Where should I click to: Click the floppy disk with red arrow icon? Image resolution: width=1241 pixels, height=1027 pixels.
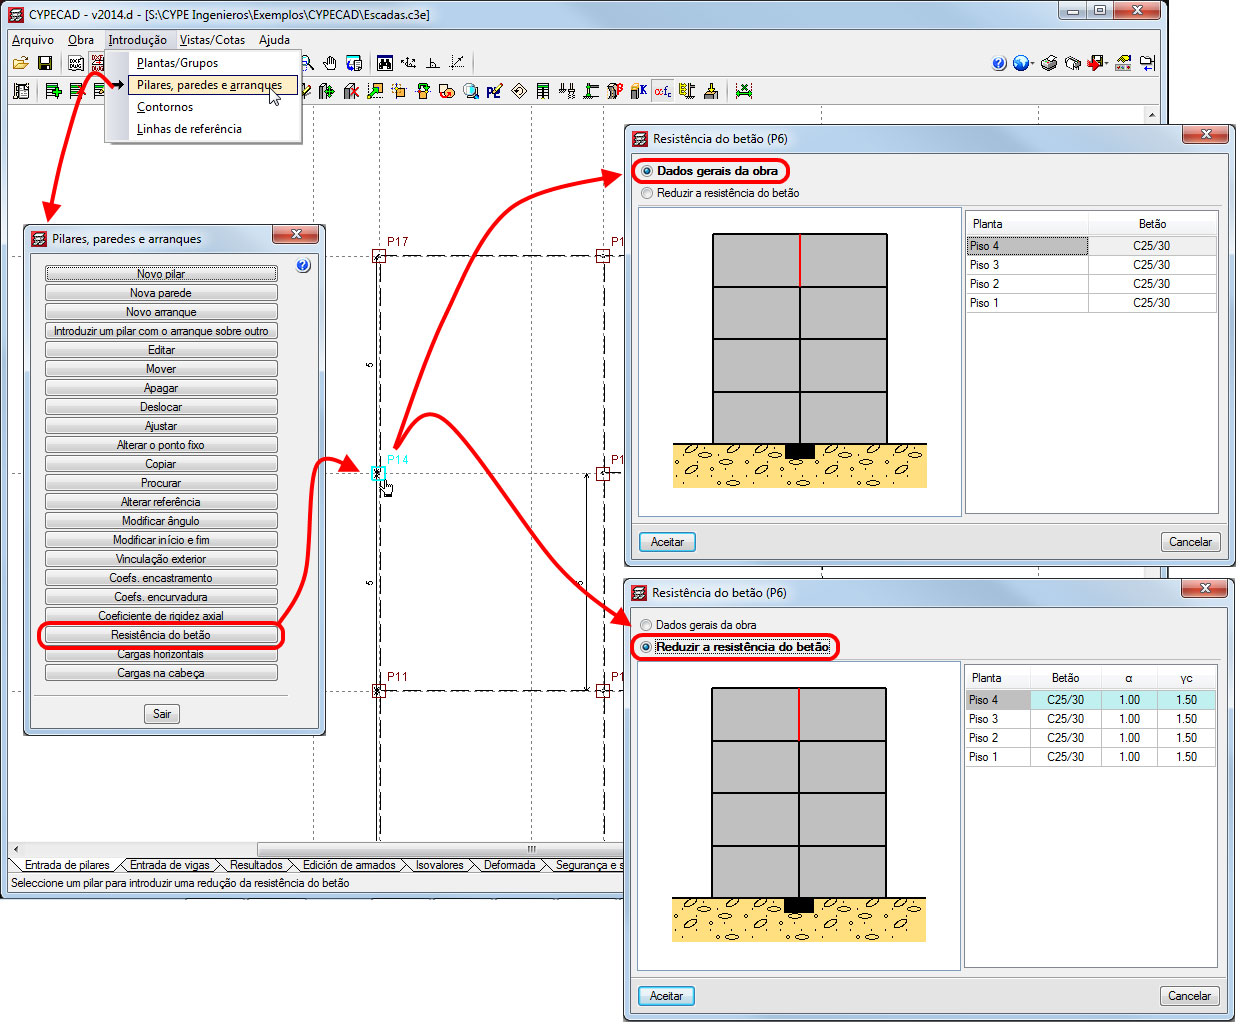[x=1096, y=63]
